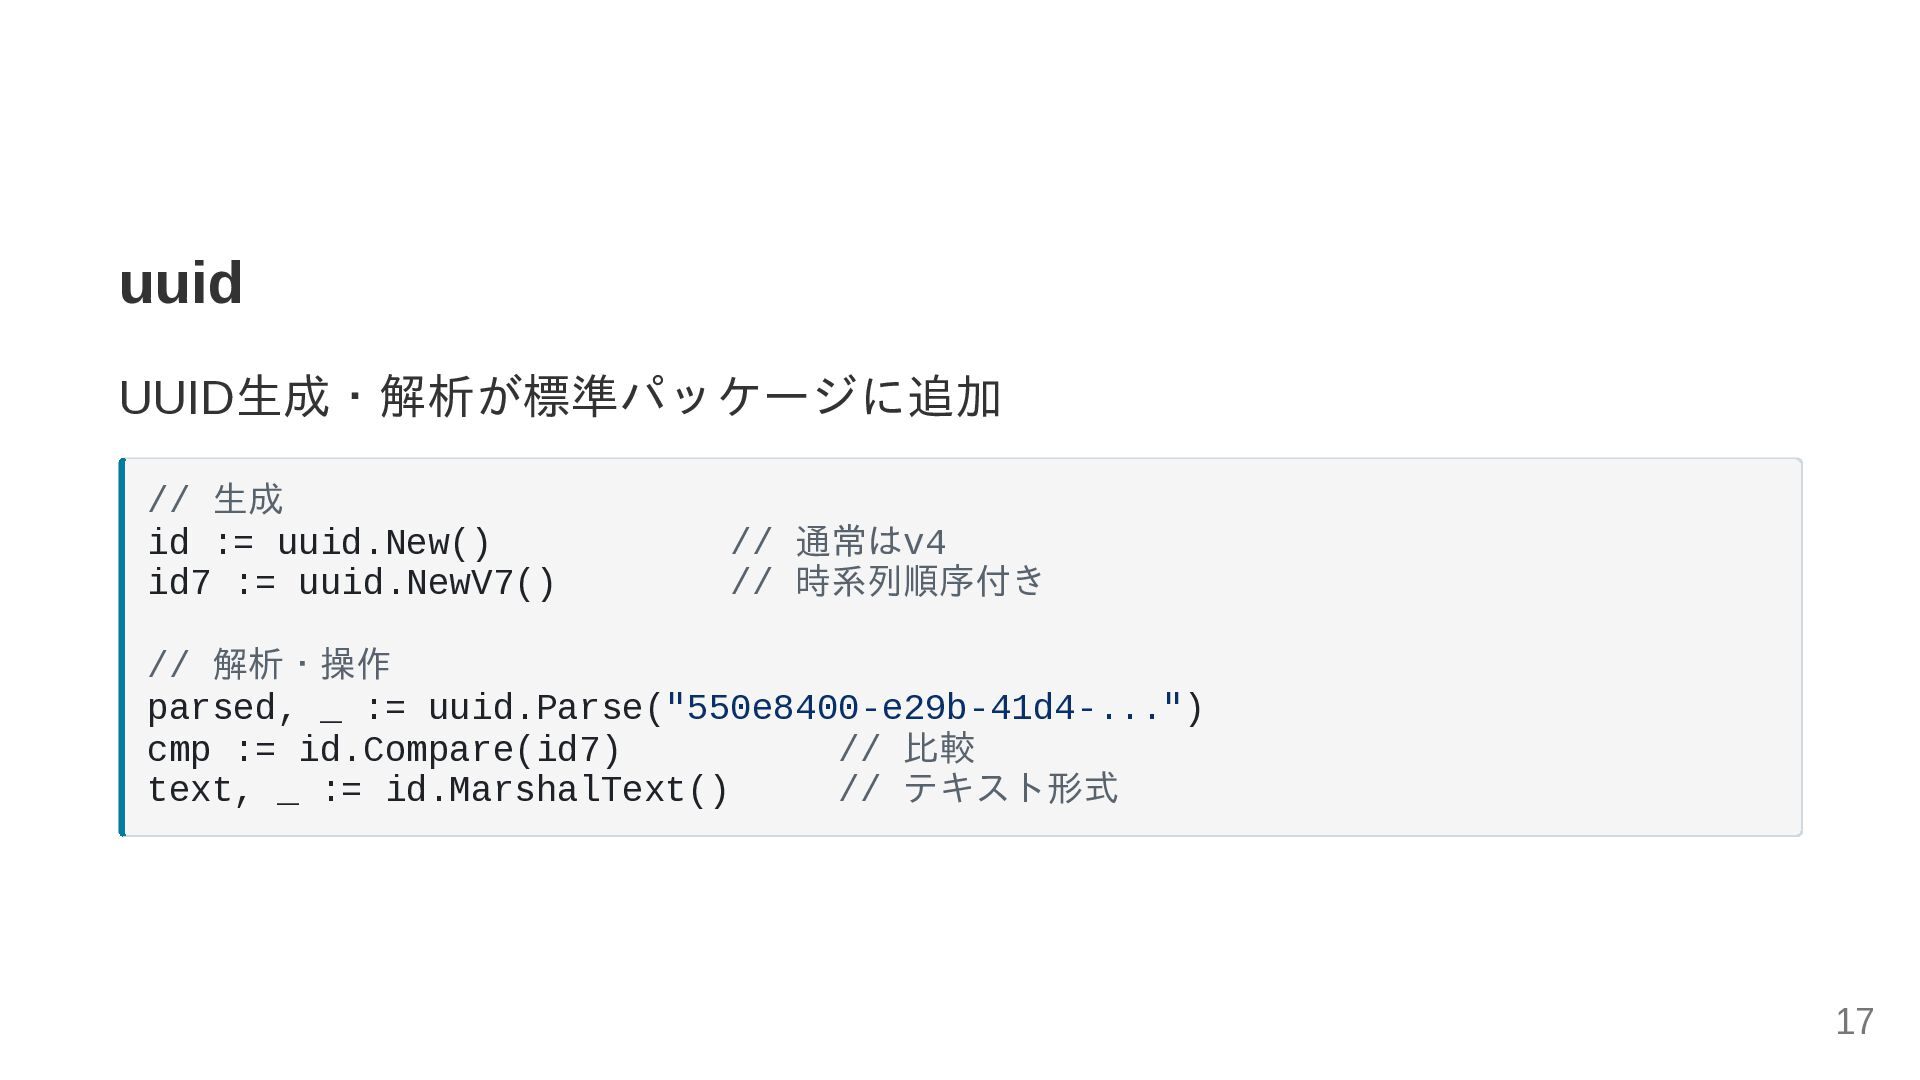
Task: Click the id.Compare(id7) expression
Action: (460, 750)
